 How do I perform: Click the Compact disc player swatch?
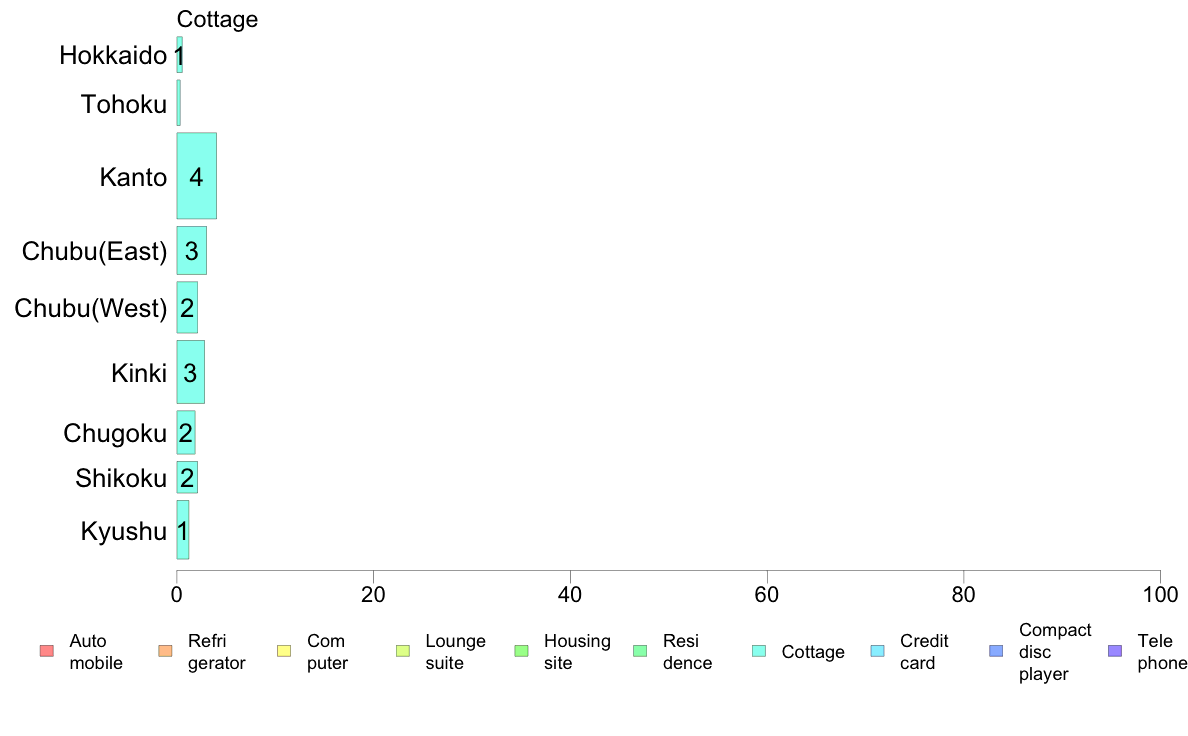point(996,651)
